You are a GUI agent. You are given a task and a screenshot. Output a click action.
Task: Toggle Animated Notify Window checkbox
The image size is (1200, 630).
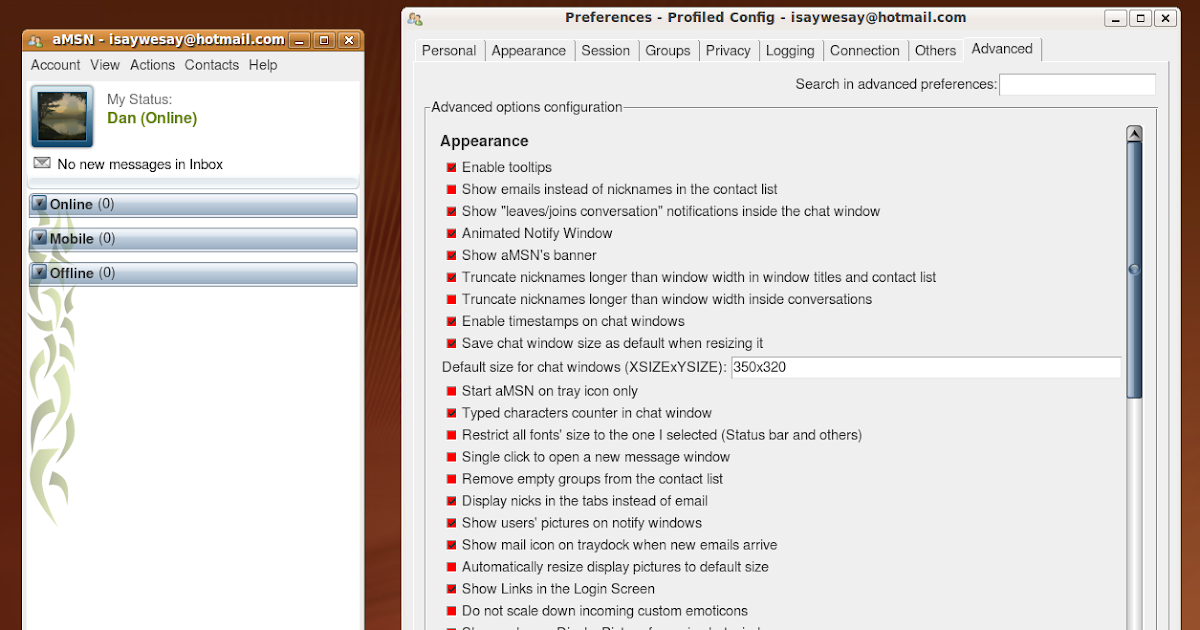click(x=452, y=233)
